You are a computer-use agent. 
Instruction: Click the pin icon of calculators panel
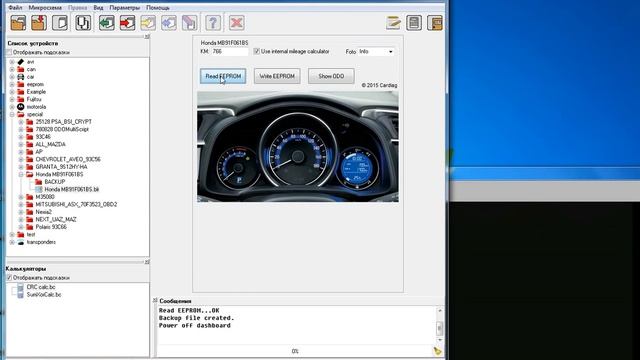(147, 262)
